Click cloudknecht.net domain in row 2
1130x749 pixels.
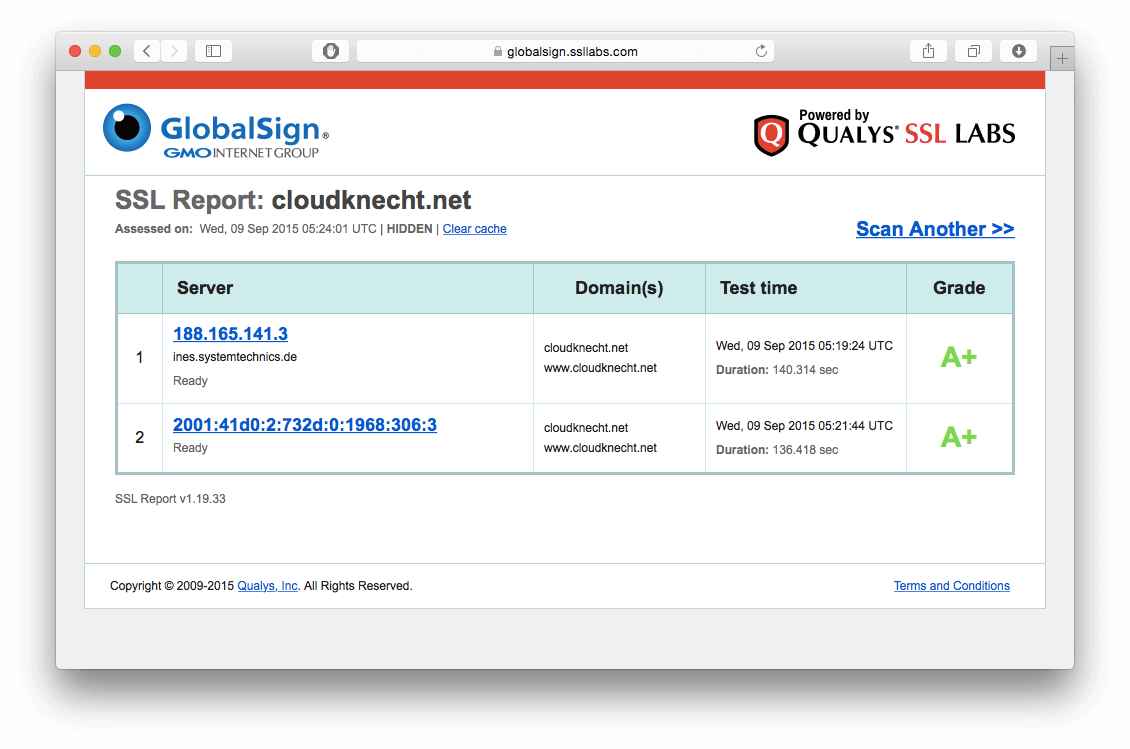tap(586, 427)
